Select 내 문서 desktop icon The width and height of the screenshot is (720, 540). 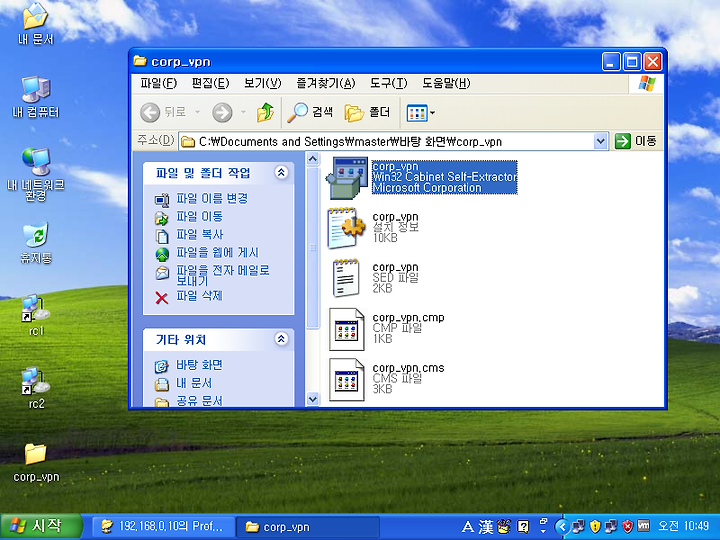[x=36, y=23]
